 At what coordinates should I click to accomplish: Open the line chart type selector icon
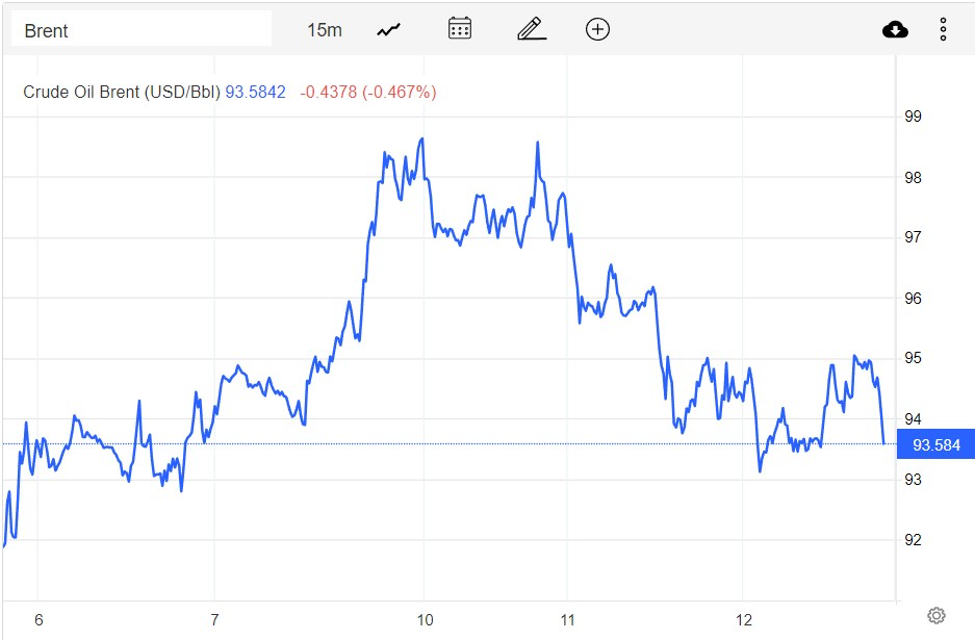pyautogui.click(x=388, y=30)
